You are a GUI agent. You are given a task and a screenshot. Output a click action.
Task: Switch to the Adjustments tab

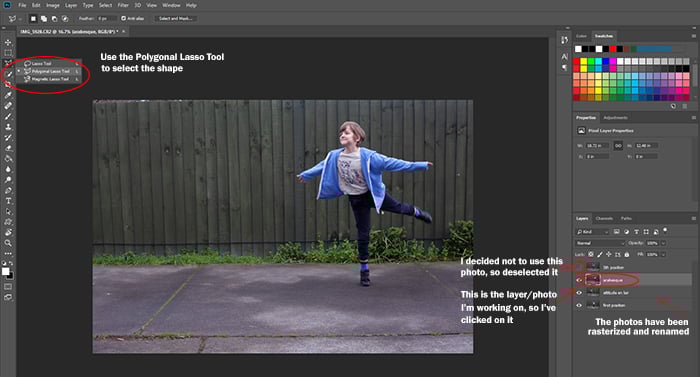pos(615,117)
